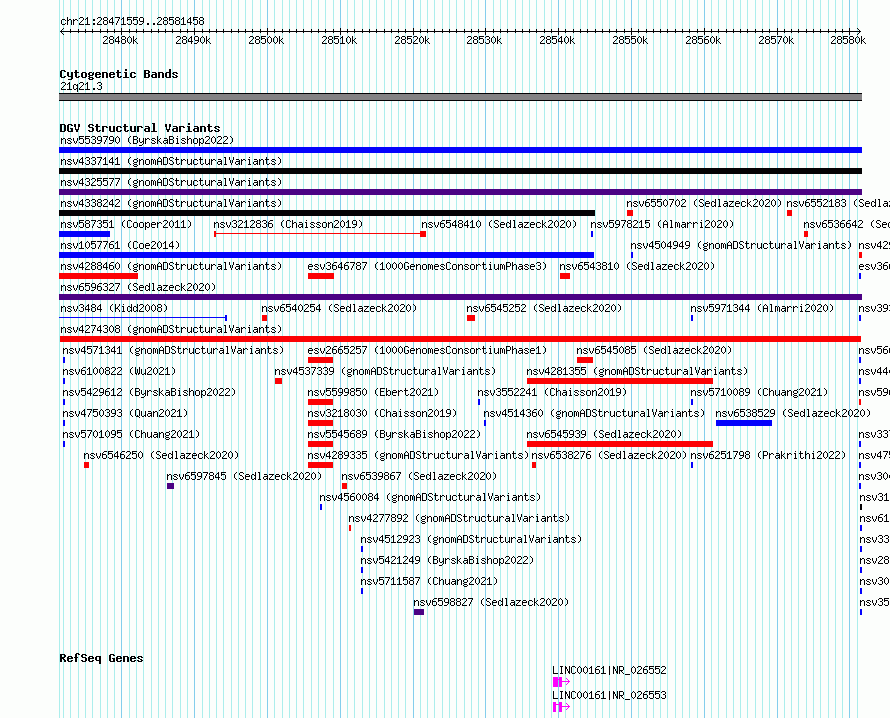This screenshot has height=718, width=890.
Task: Click the chr21:28471559..28581458 coordinate label
Action: coord(132,21)
